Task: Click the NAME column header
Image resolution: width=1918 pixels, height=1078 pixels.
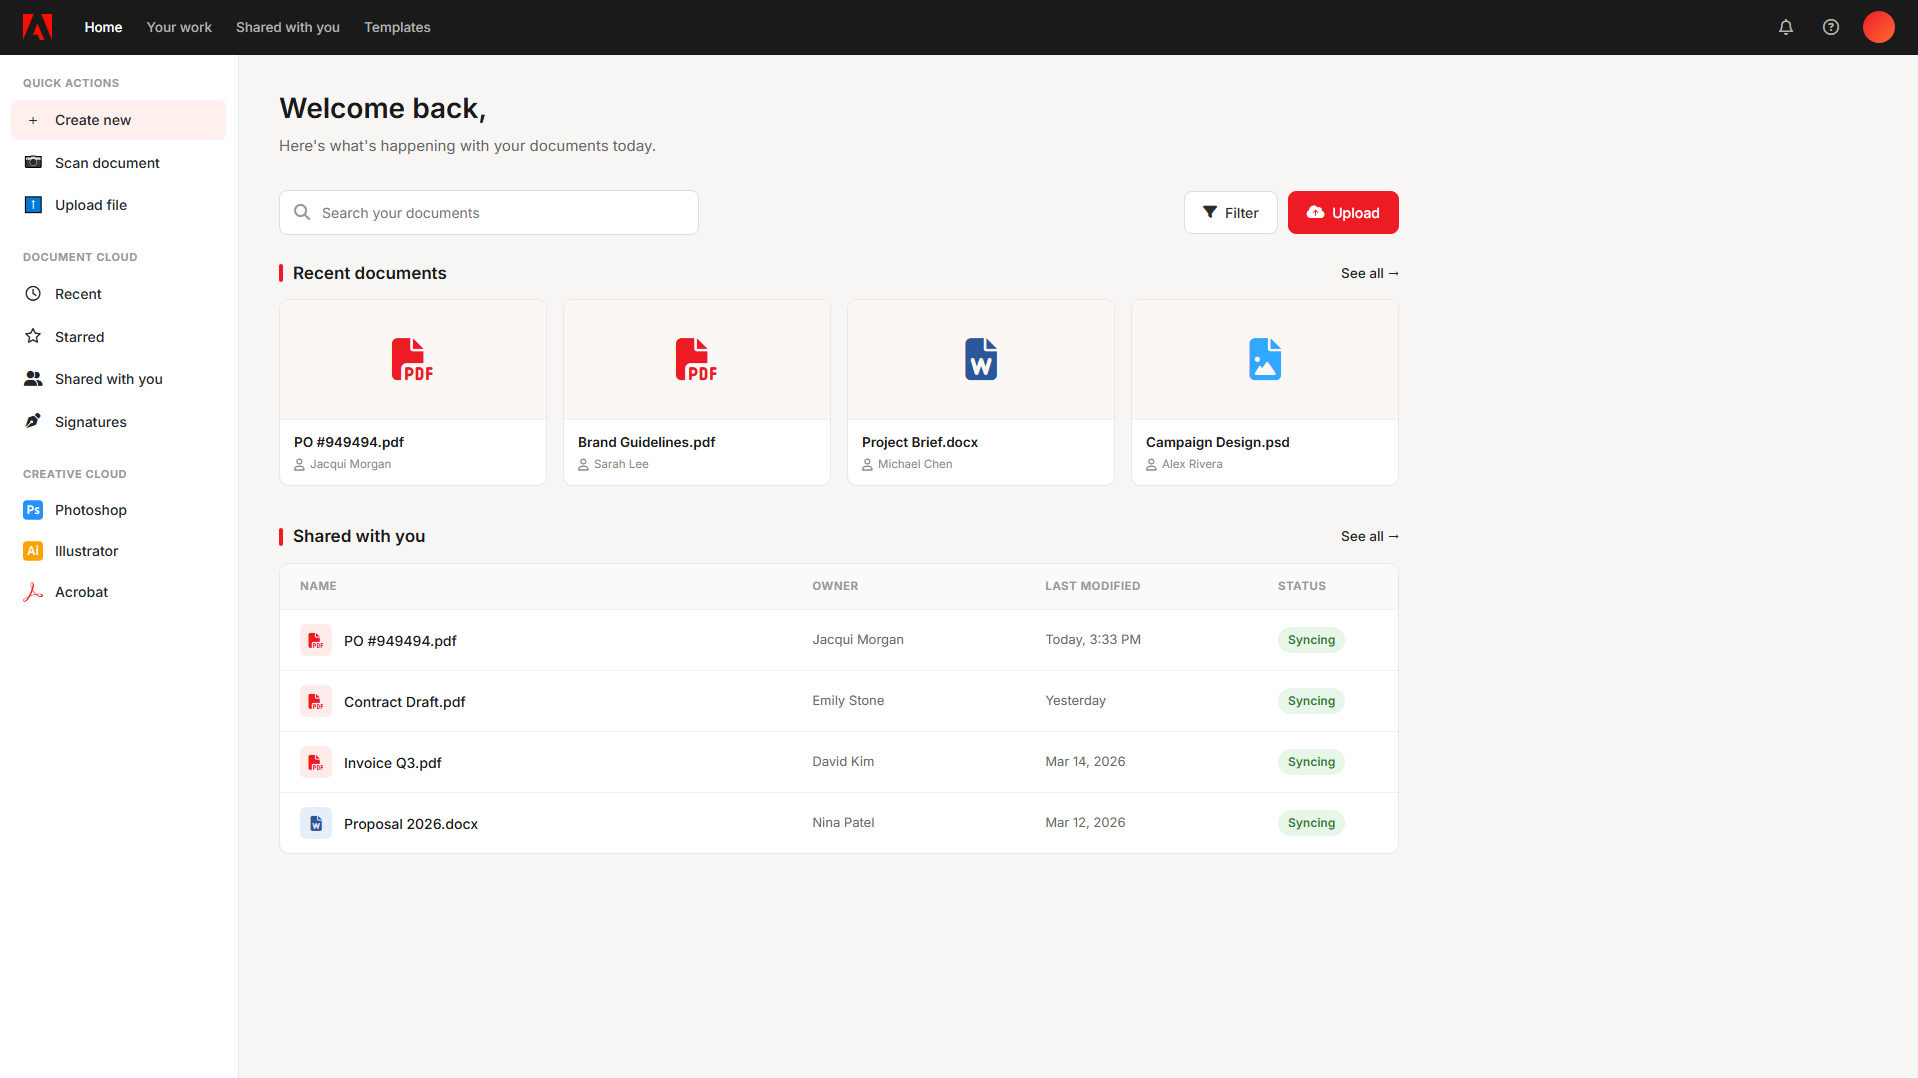Action: pyautogui.click(x=318, y=586)
